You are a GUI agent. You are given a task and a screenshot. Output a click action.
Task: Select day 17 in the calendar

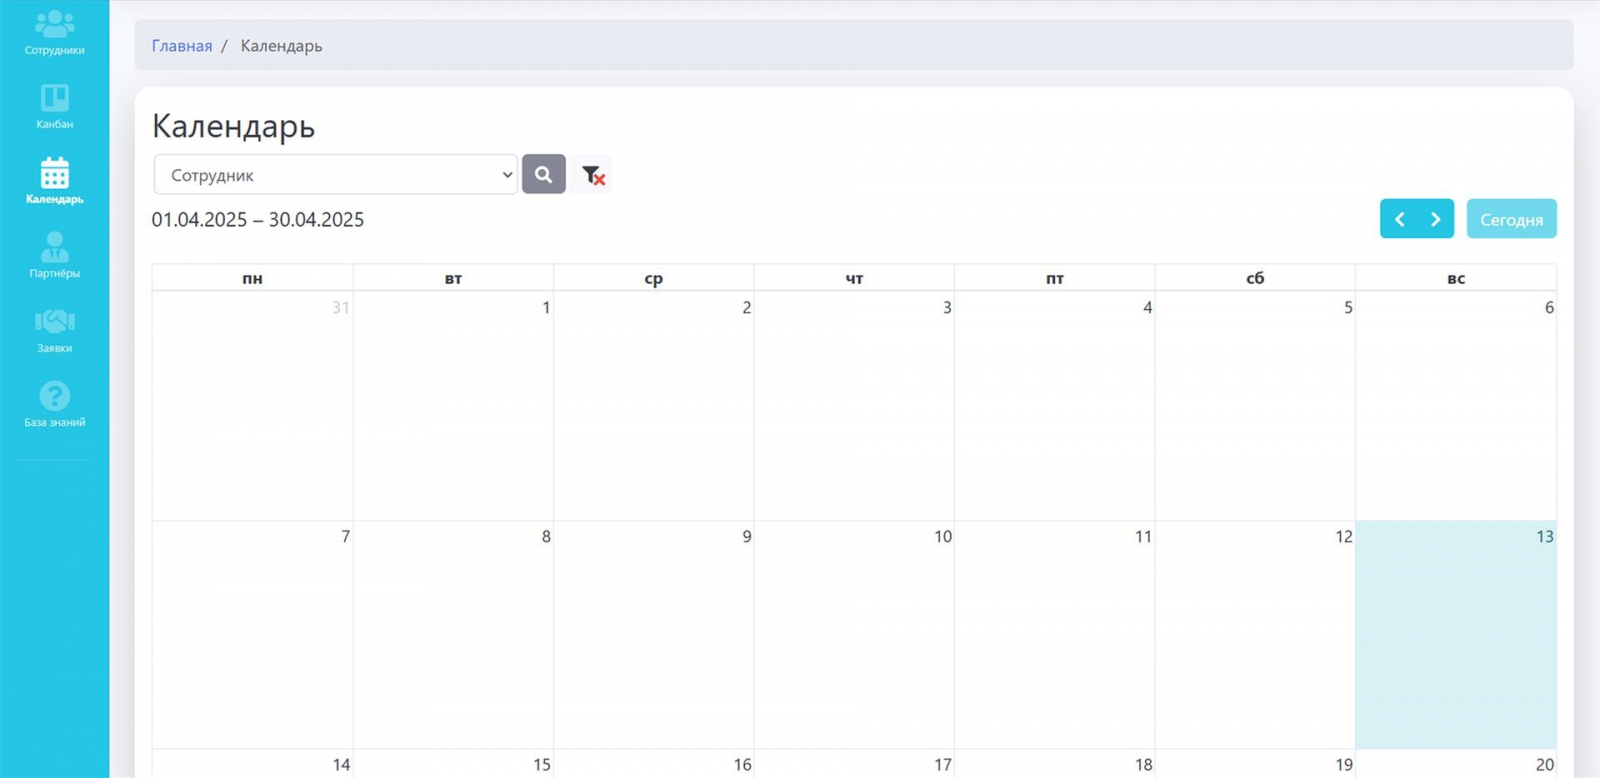[854, 764]
